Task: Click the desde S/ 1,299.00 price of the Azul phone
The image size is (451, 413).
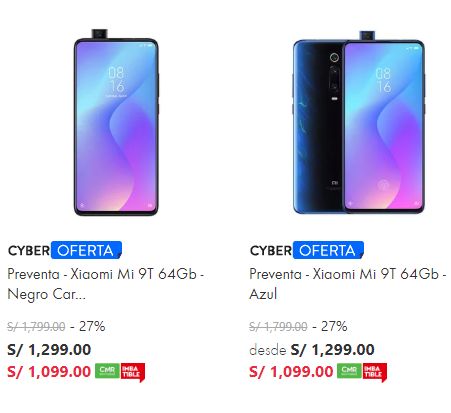Action: point(312,350)
